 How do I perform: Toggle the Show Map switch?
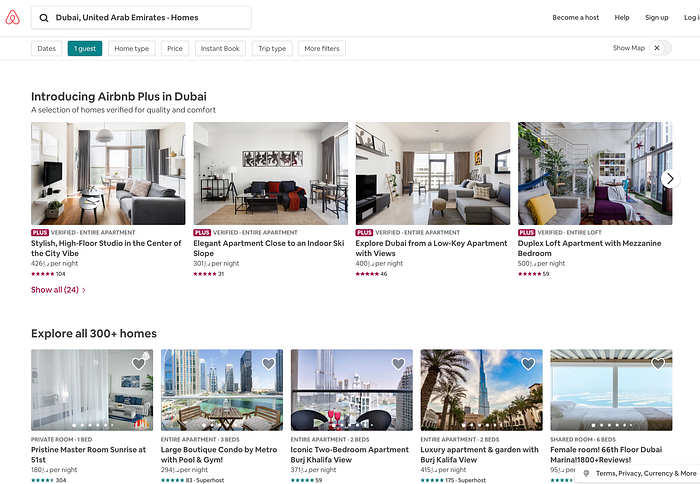click(x=660, y=48)
